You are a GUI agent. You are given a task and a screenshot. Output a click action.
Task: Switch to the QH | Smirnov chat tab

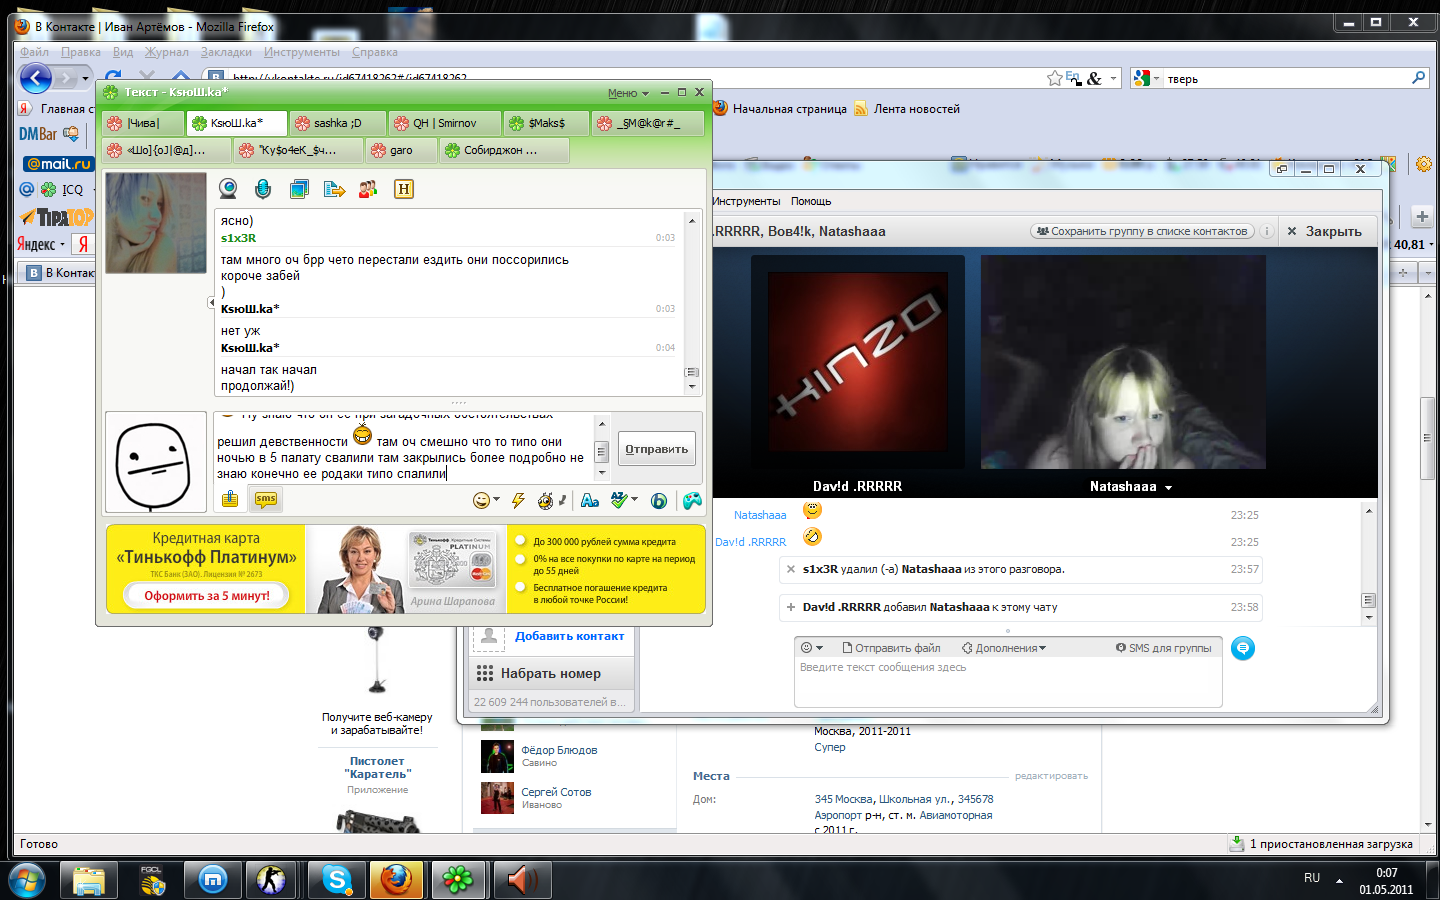[445, 123]
